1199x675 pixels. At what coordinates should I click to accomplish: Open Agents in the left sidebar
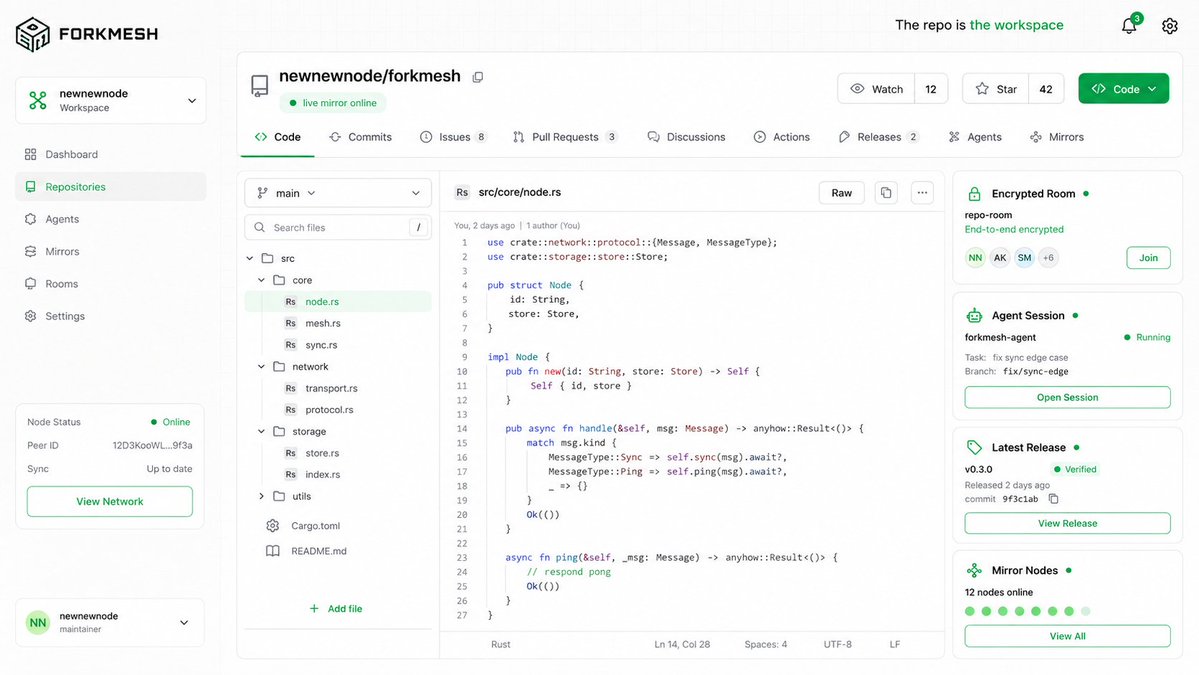(111, 219)
